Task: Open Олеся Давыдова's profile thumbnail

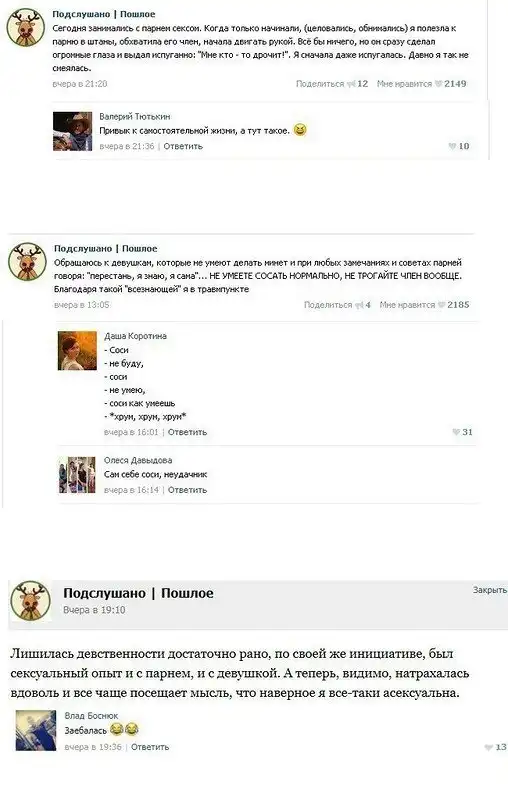Action: 77,475
